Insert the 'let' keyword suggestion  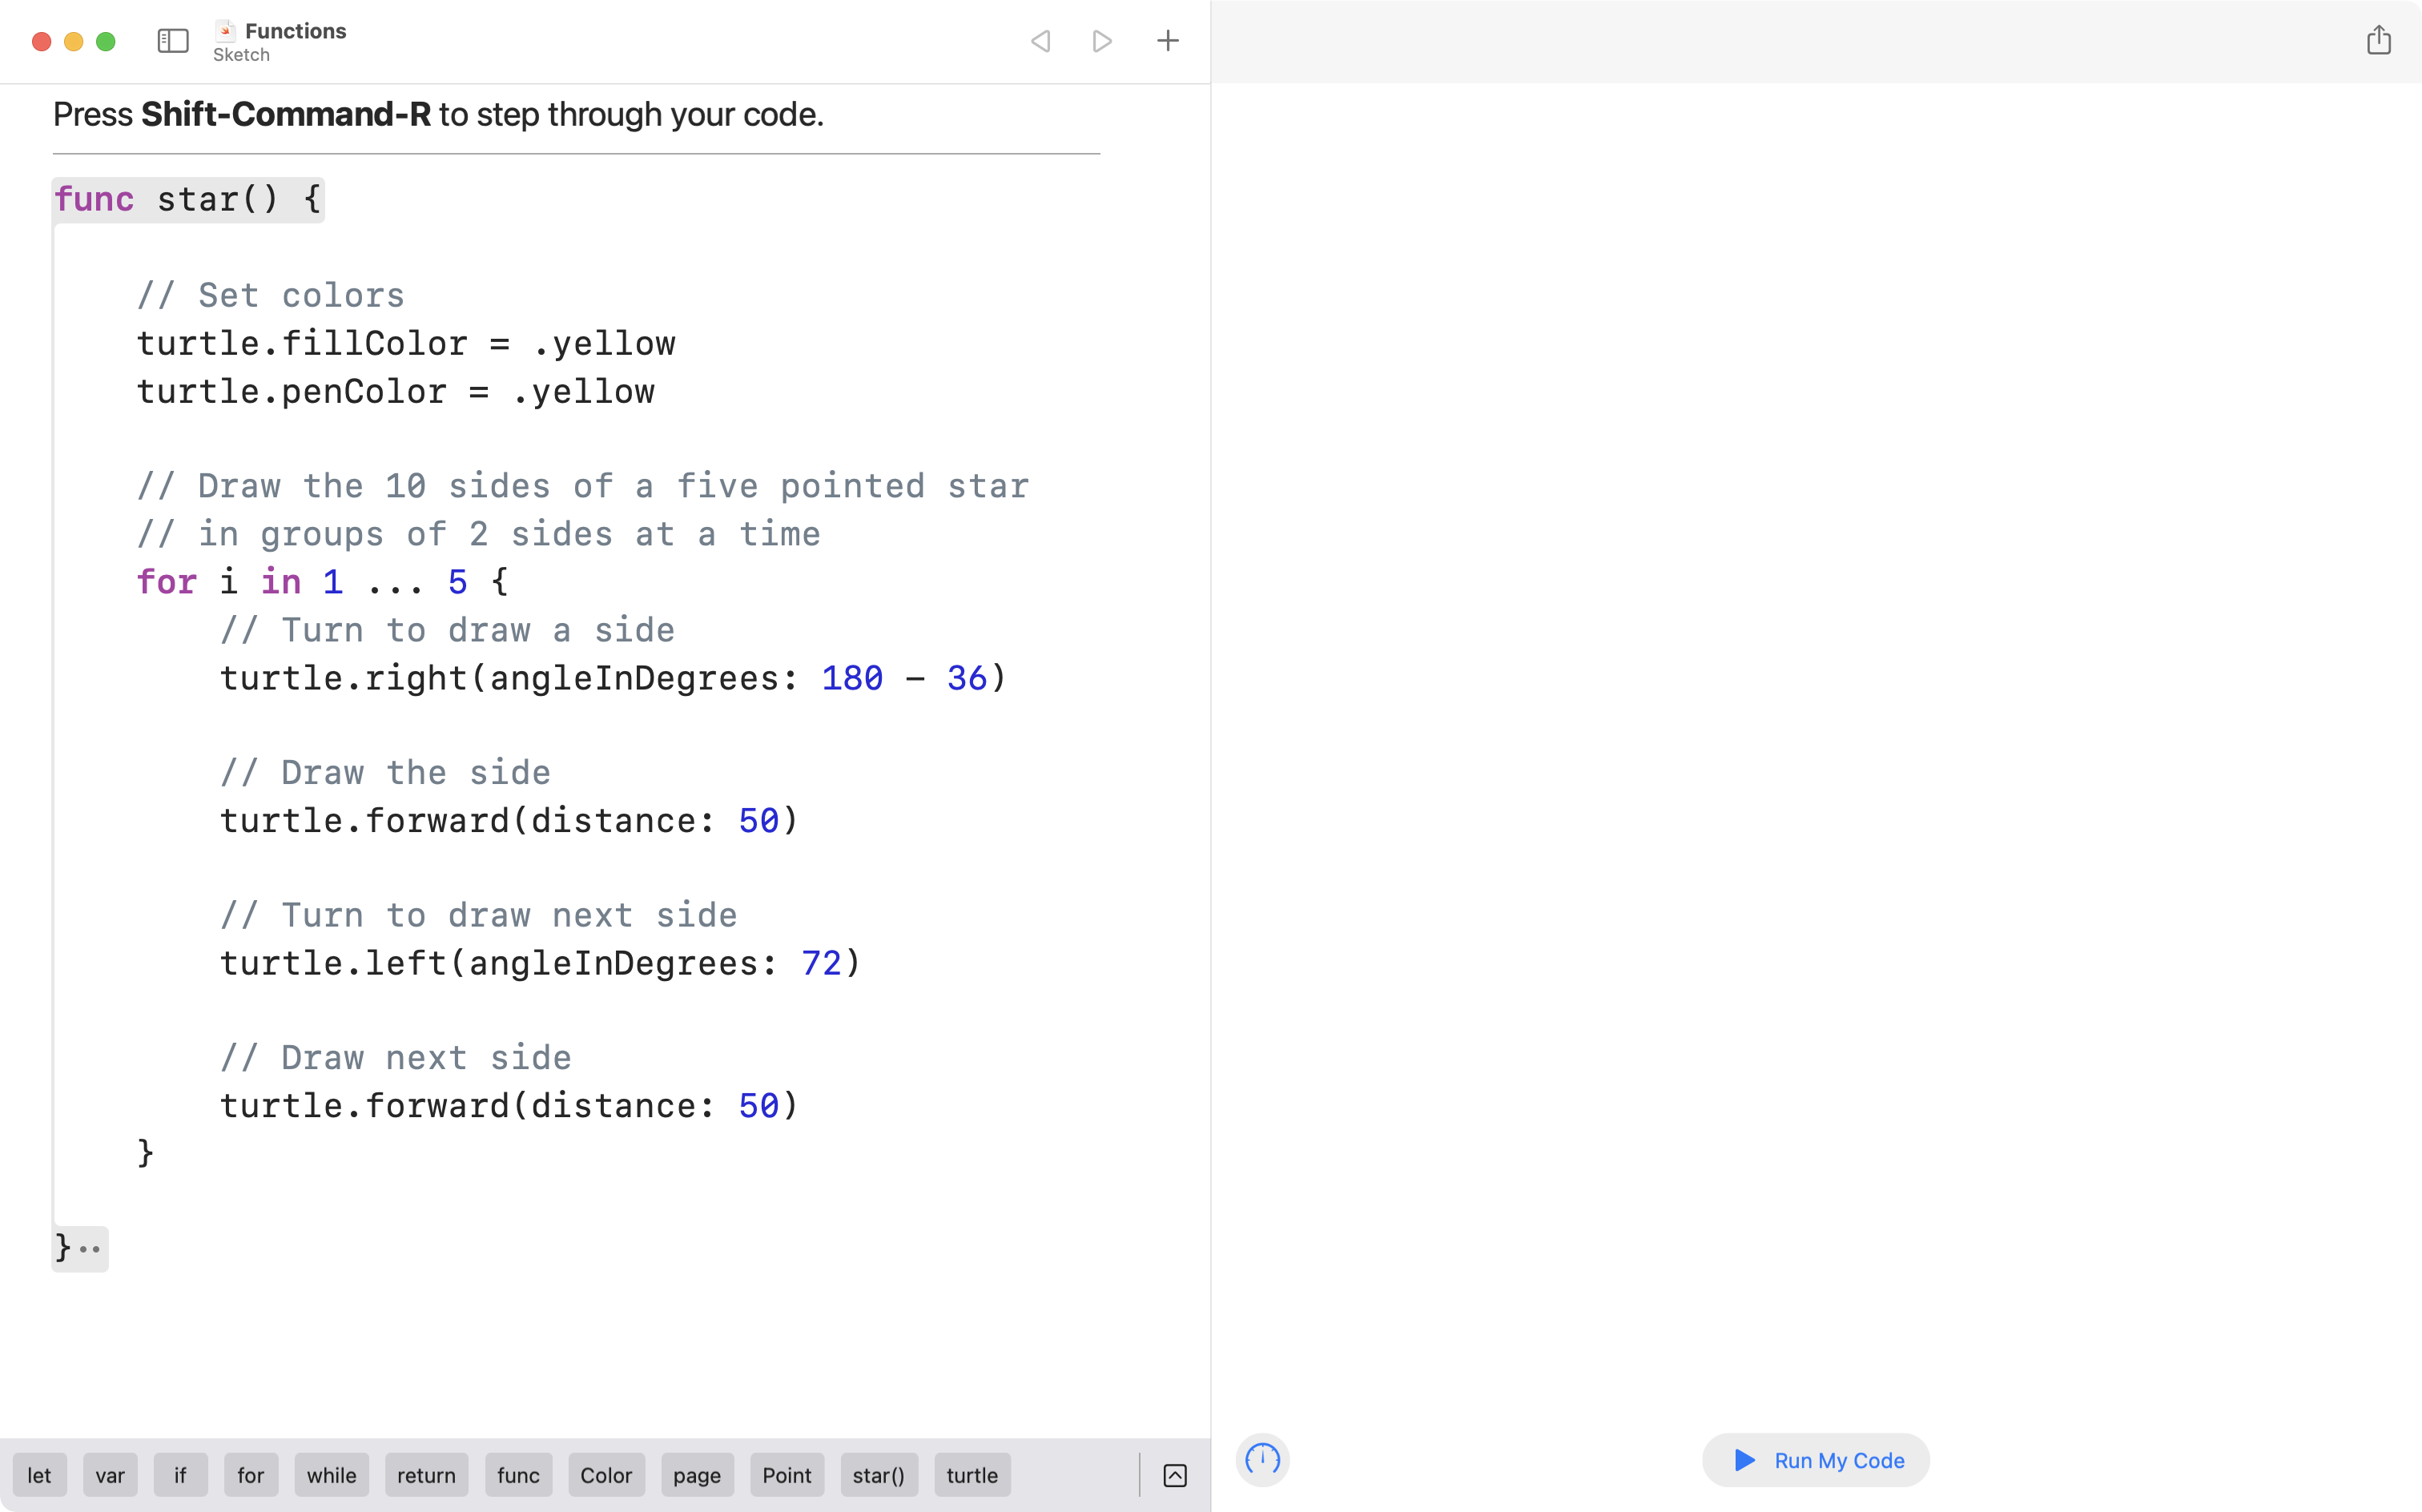pos(39,1475)
